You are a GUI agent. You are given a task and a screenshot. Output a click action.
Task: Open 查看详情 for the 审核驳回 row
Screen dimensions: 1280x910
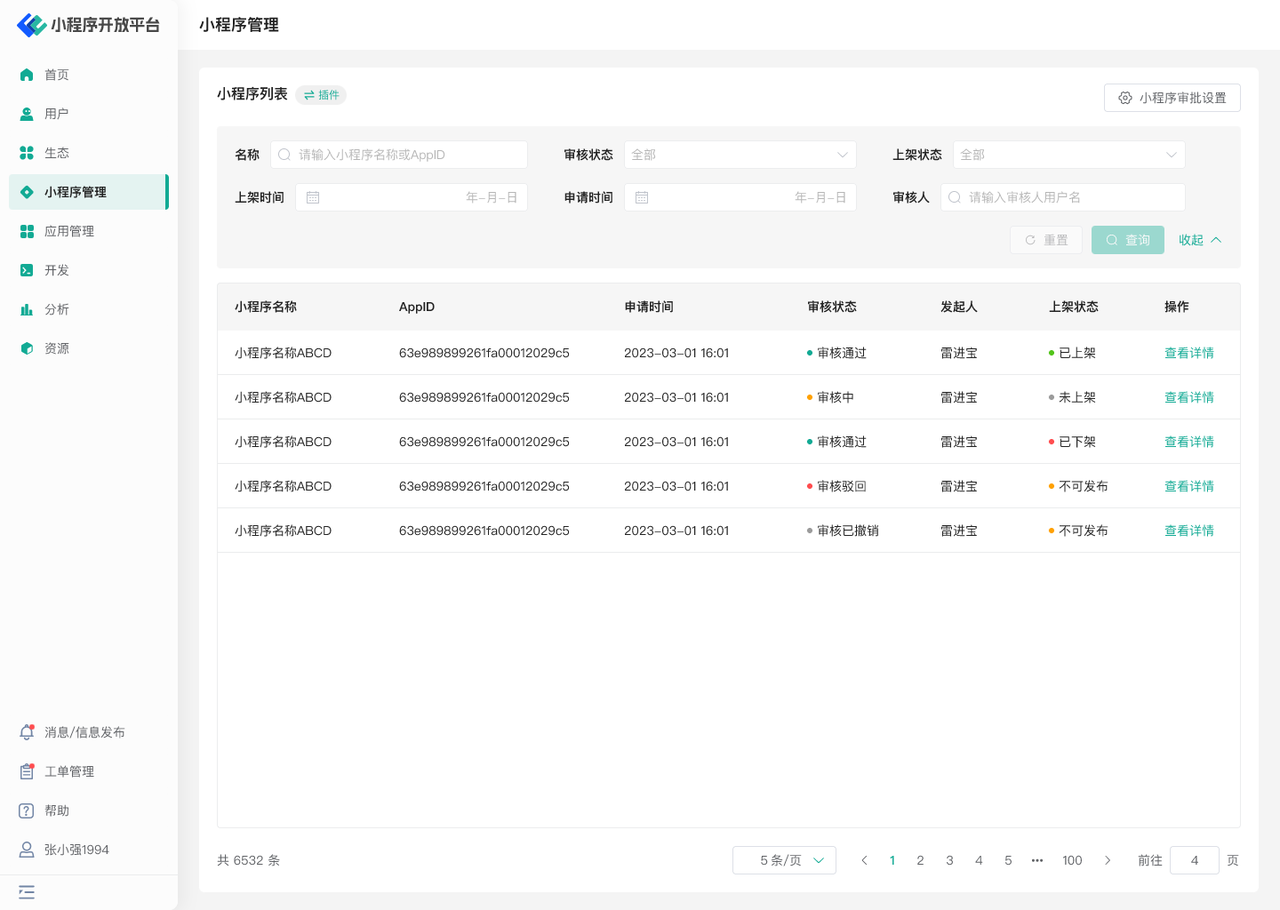pos(1188,487)
